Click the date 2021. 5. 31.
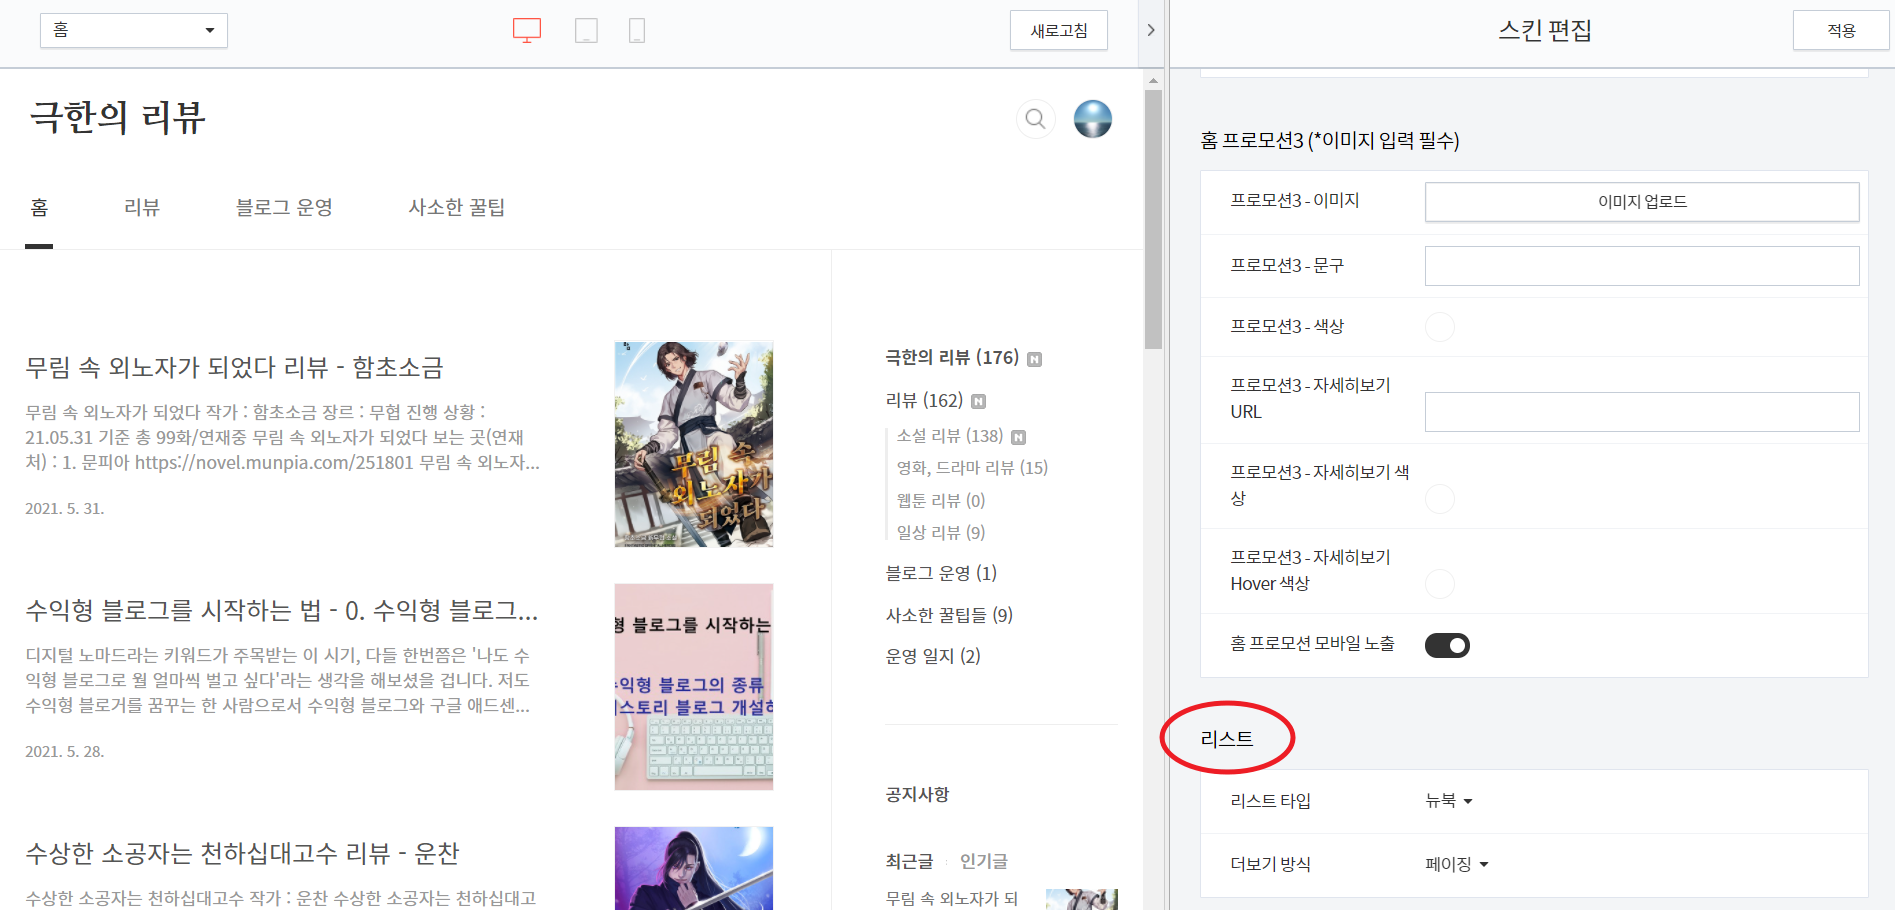Screen dimensions: 1895x910 (x=65, y=508)
